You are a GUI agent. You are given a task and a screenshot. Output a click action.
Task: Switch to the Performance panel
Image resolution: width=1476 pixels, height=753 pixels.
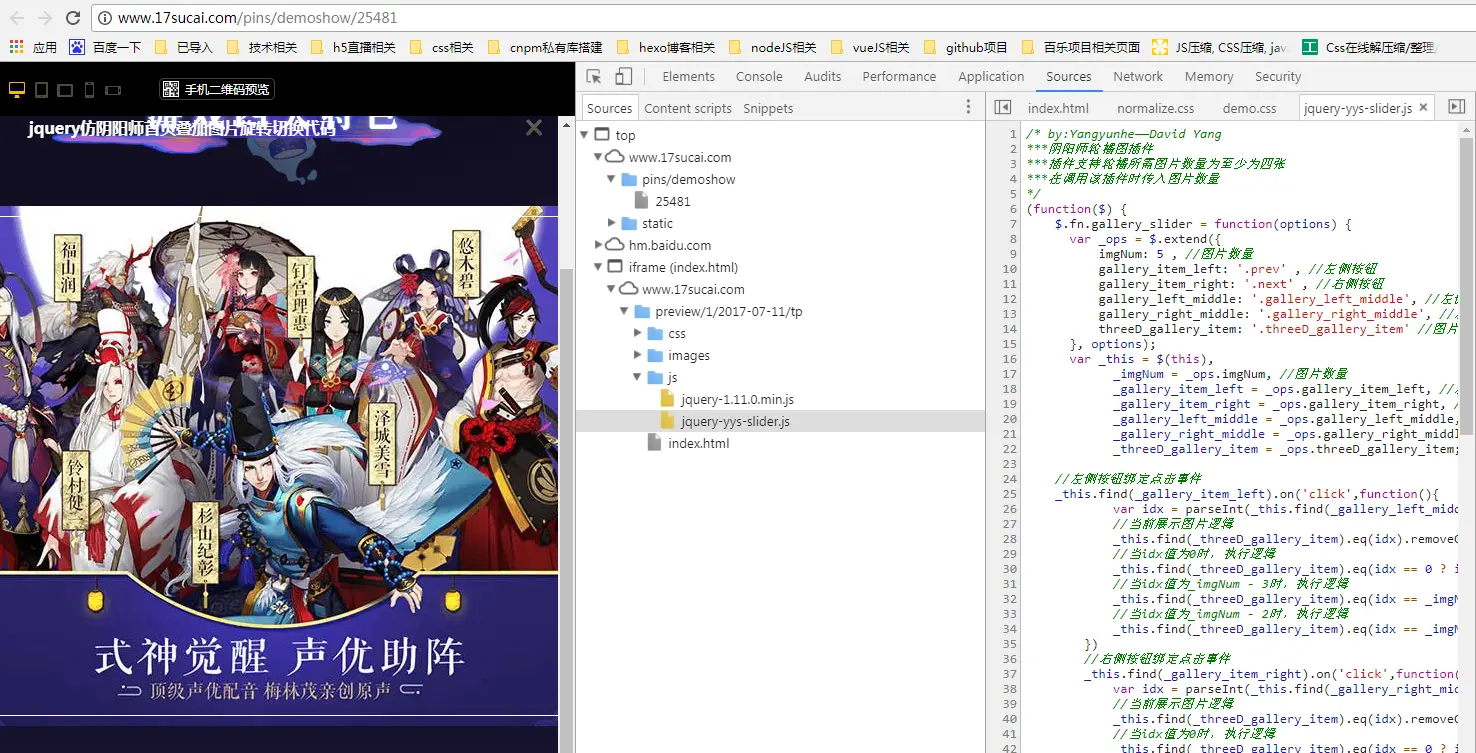click(x=900, y=76)
